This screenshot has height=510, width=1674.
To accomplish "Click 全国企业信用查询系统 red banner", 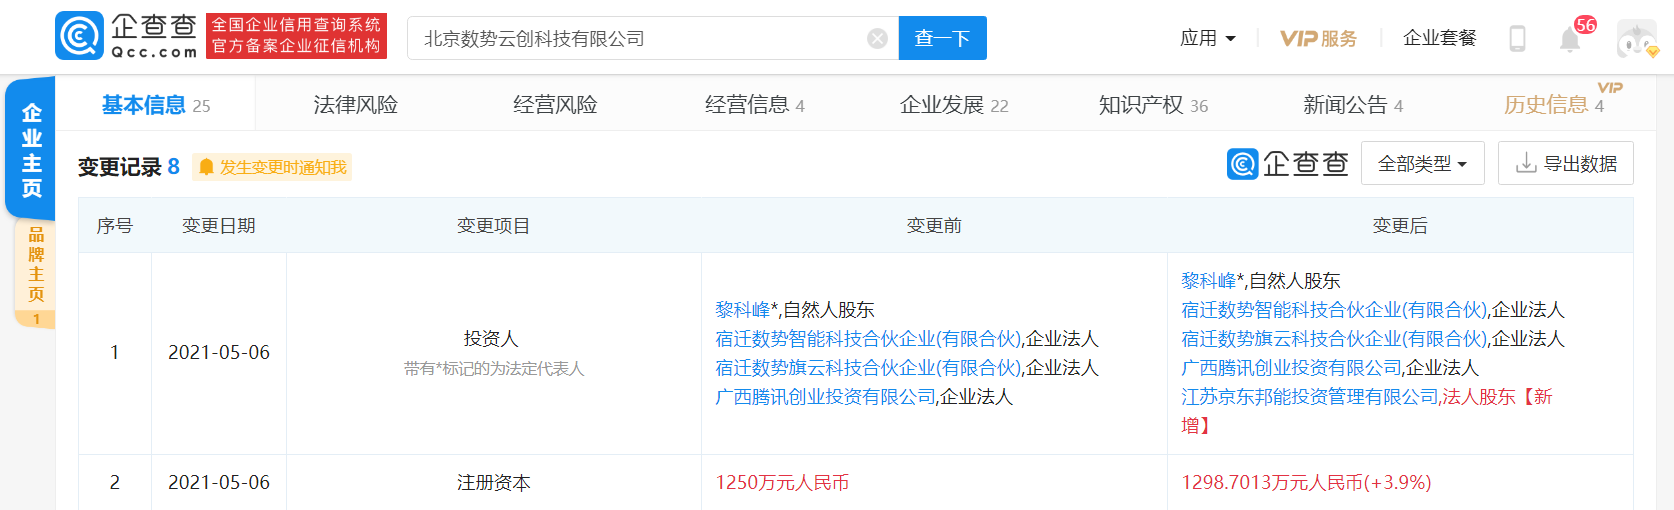I will [296, 36].
